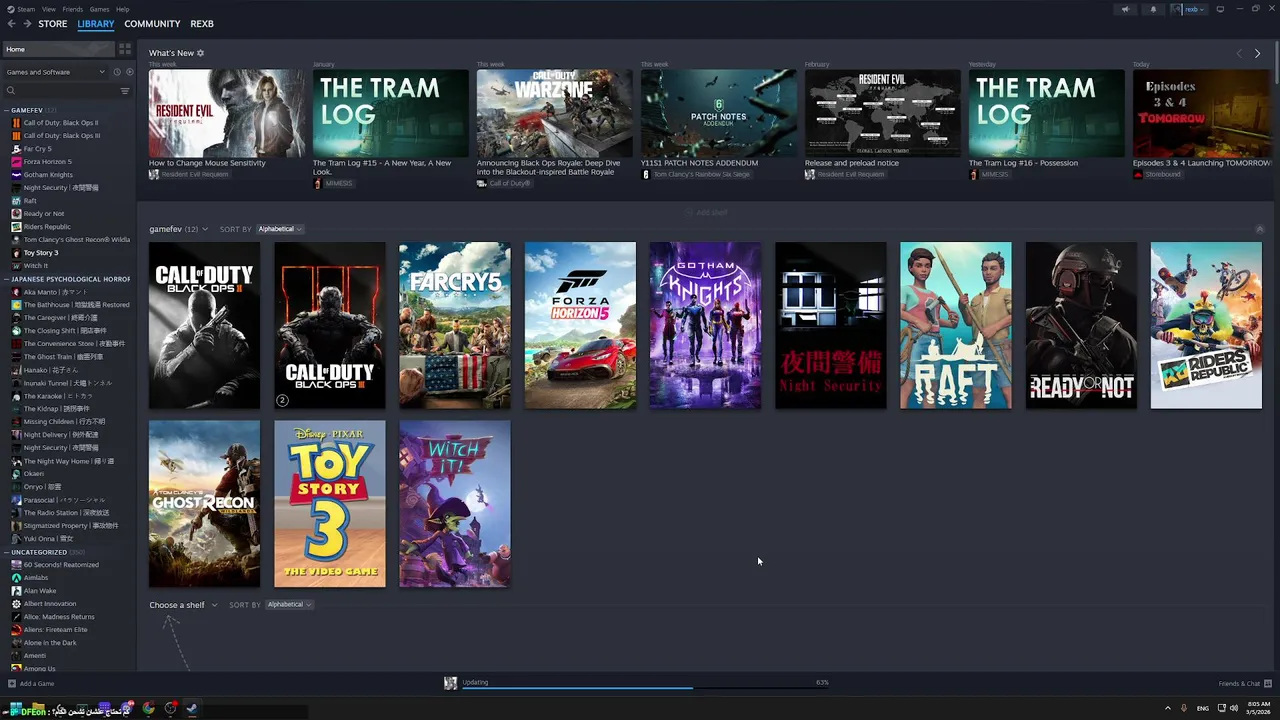1280x720 pixels.
Task: Show ready-to-play games only icon
Action: (x=129, y=72)
